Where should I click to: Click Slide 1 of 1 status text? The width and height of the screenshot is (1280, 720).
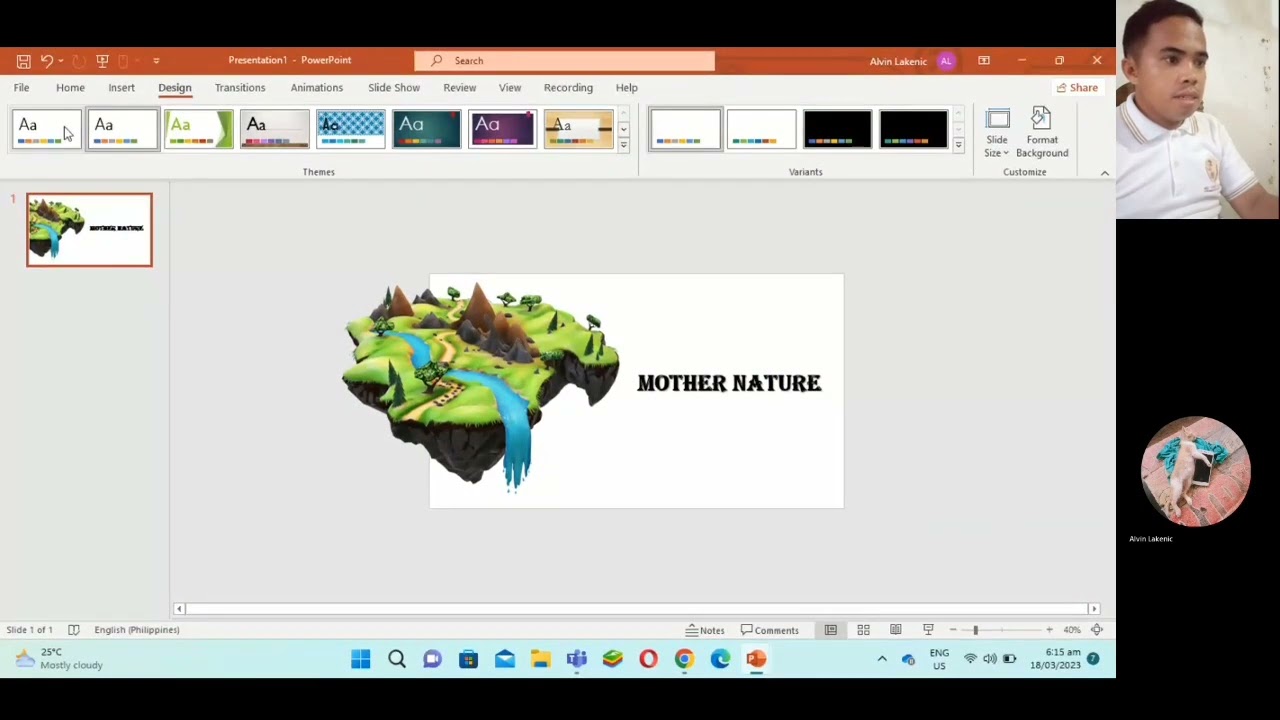point(30,630)
